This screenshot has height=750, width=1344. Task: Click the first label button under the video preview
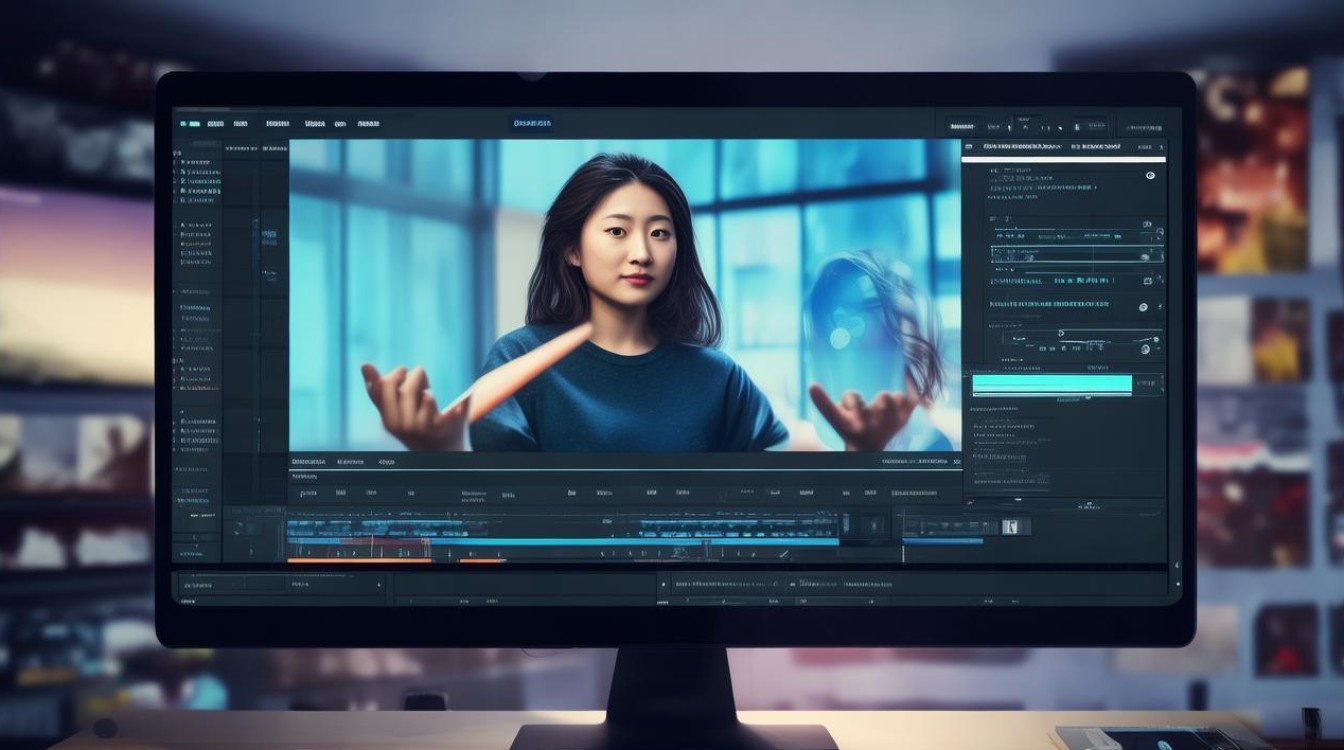point(308,462)
